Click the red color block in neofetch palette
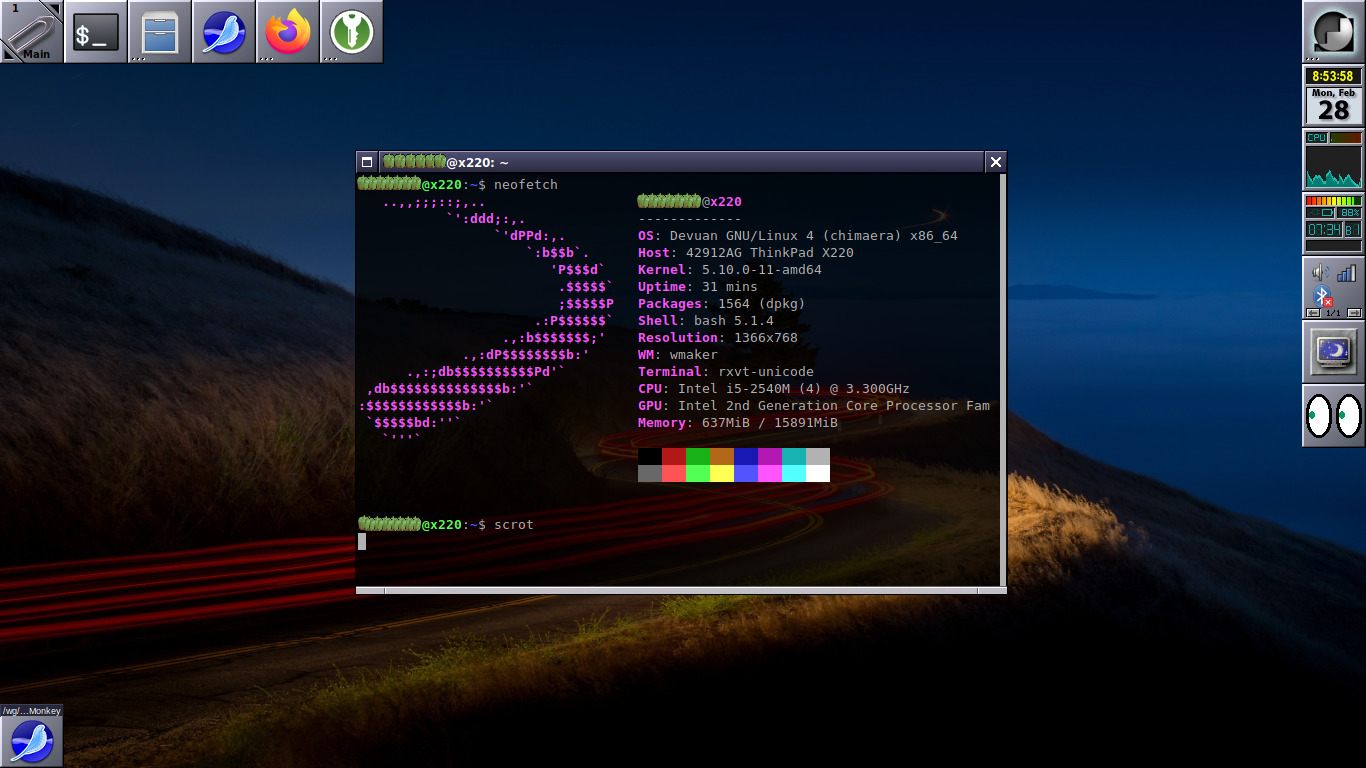The height and width of the screenshot is (768, 1366). click(674, 456)
